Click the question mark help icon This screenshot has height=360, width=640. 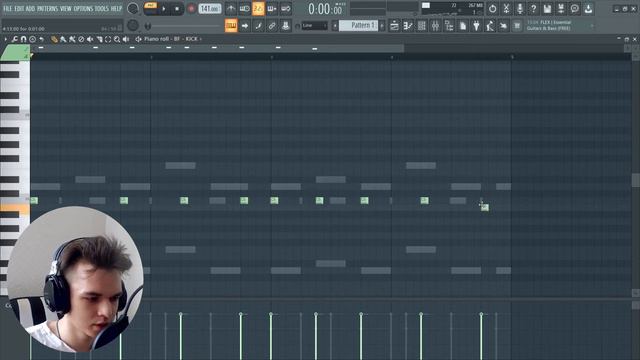click(x=533, y=9)
